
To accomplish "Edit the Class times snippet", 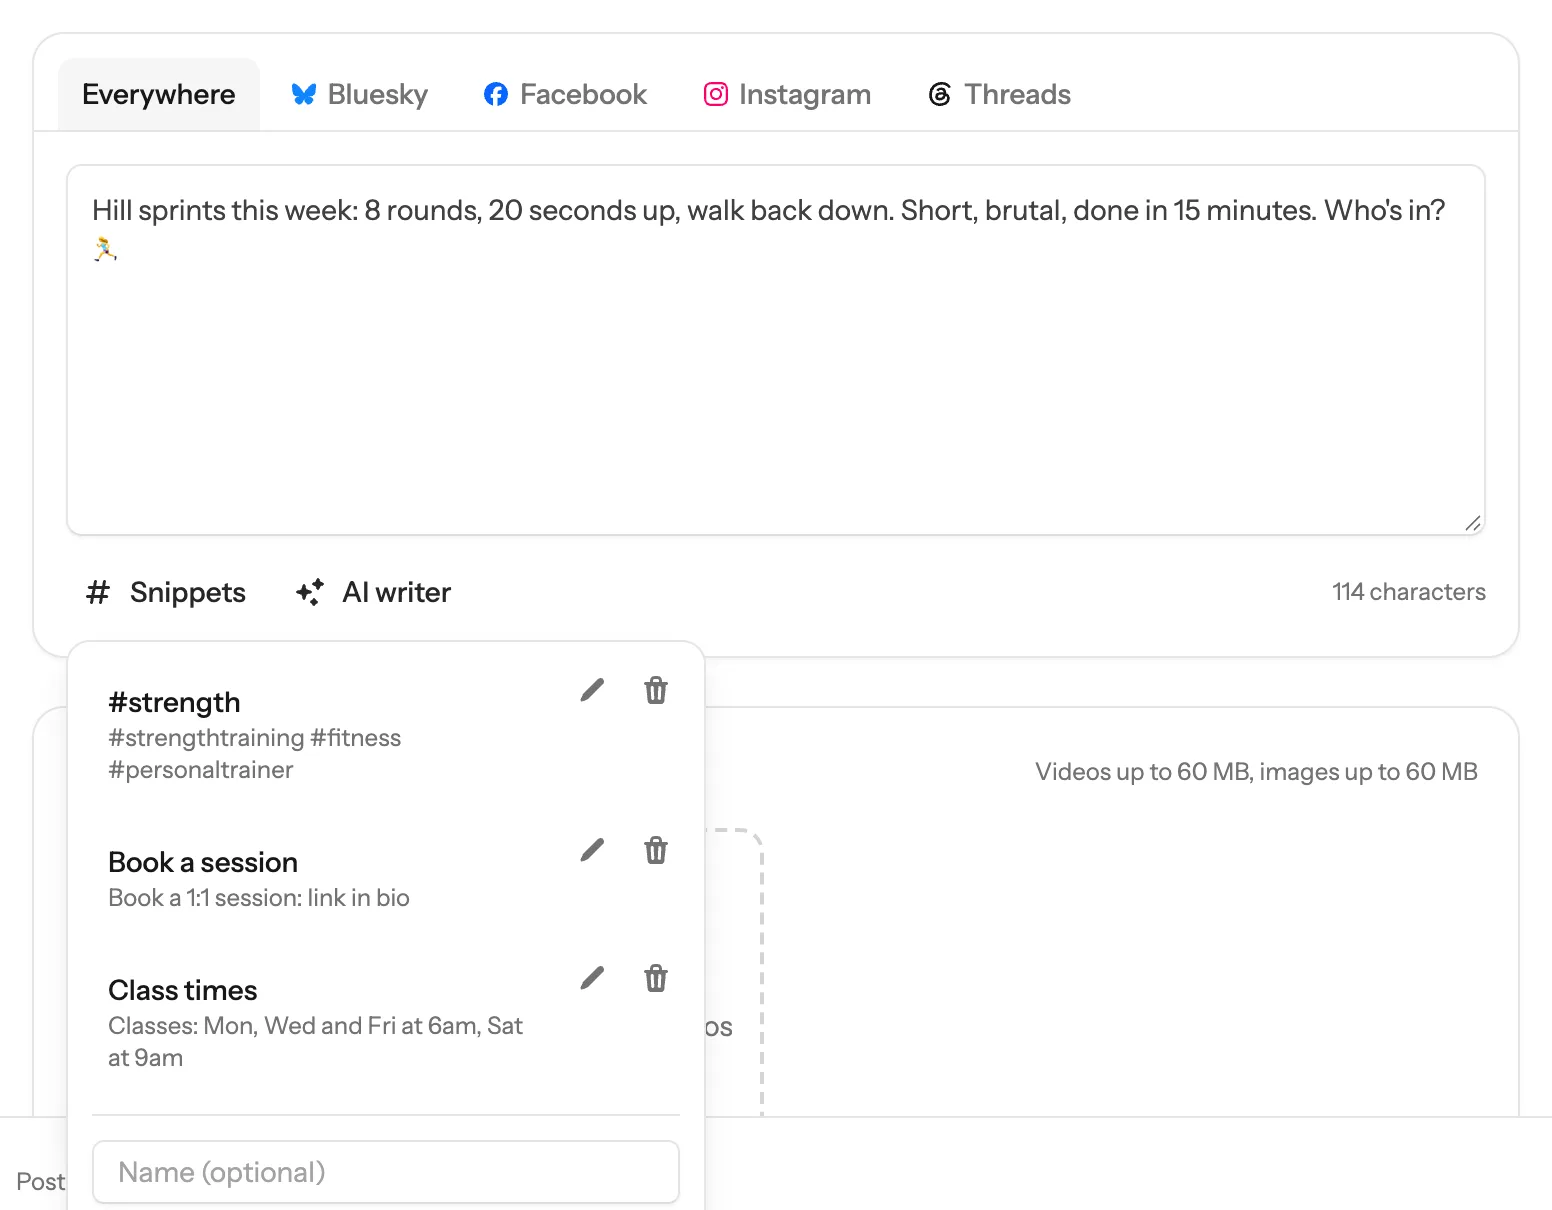I will [x=592, y=978].
